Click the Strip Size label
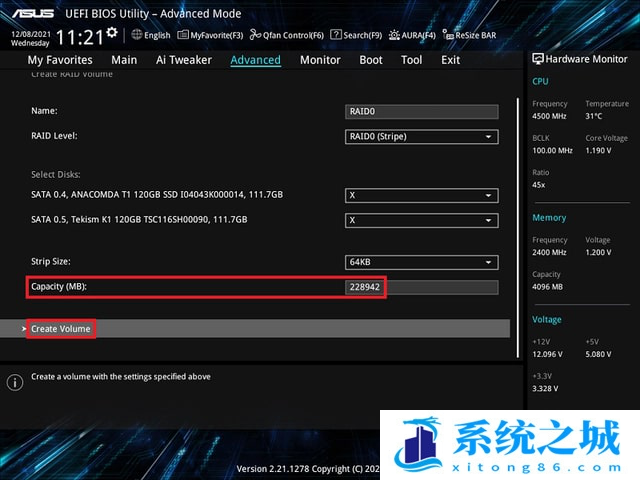Screen dimensions: 640x480 [51, 262]
